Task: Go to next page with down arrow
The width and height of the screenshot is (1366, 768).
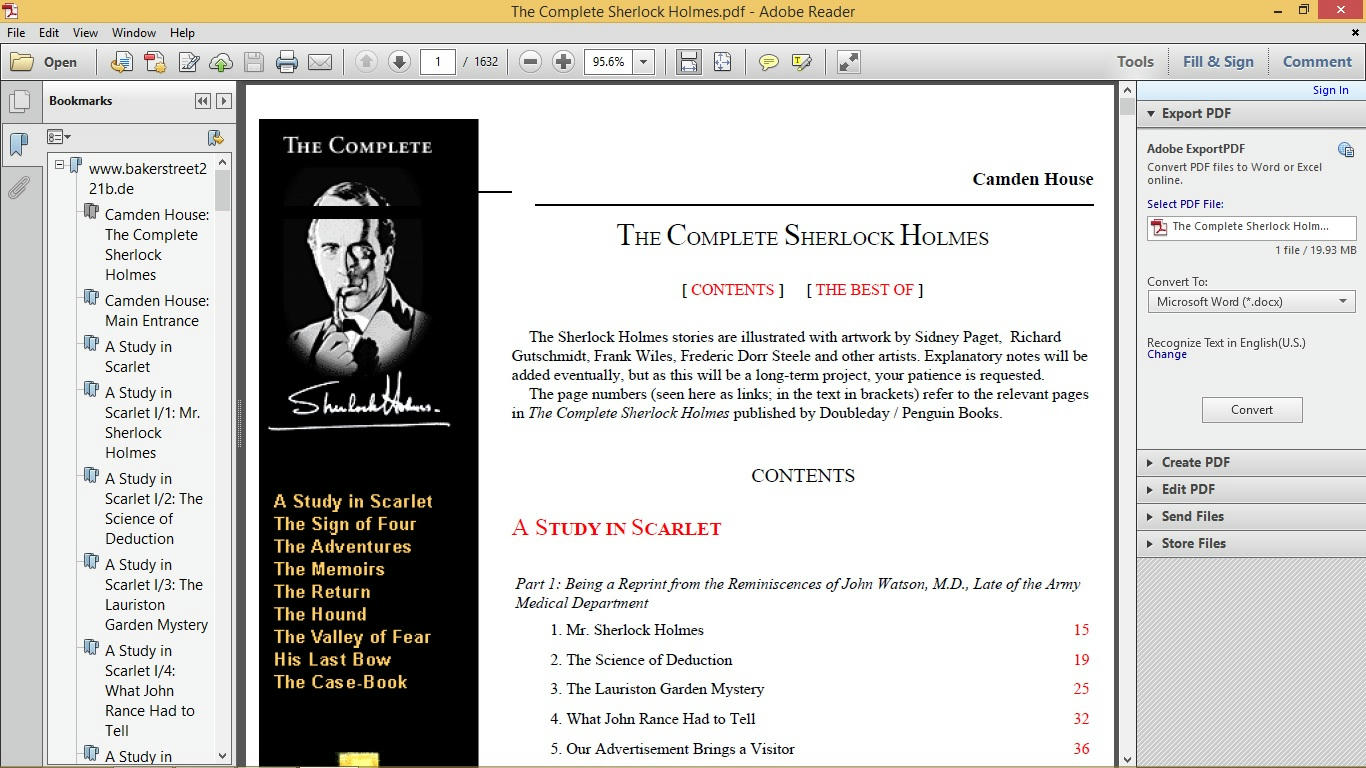Action: click(399, 62)
